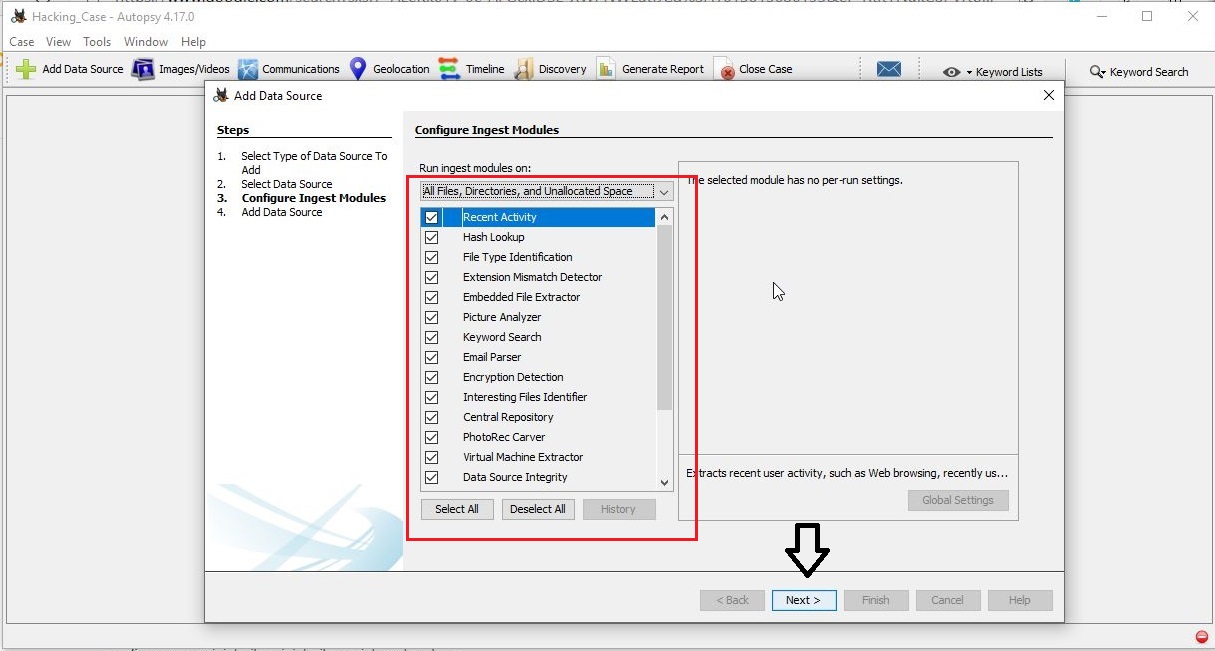
Task: Click the Global Settings button
Action: pos(958,500)
